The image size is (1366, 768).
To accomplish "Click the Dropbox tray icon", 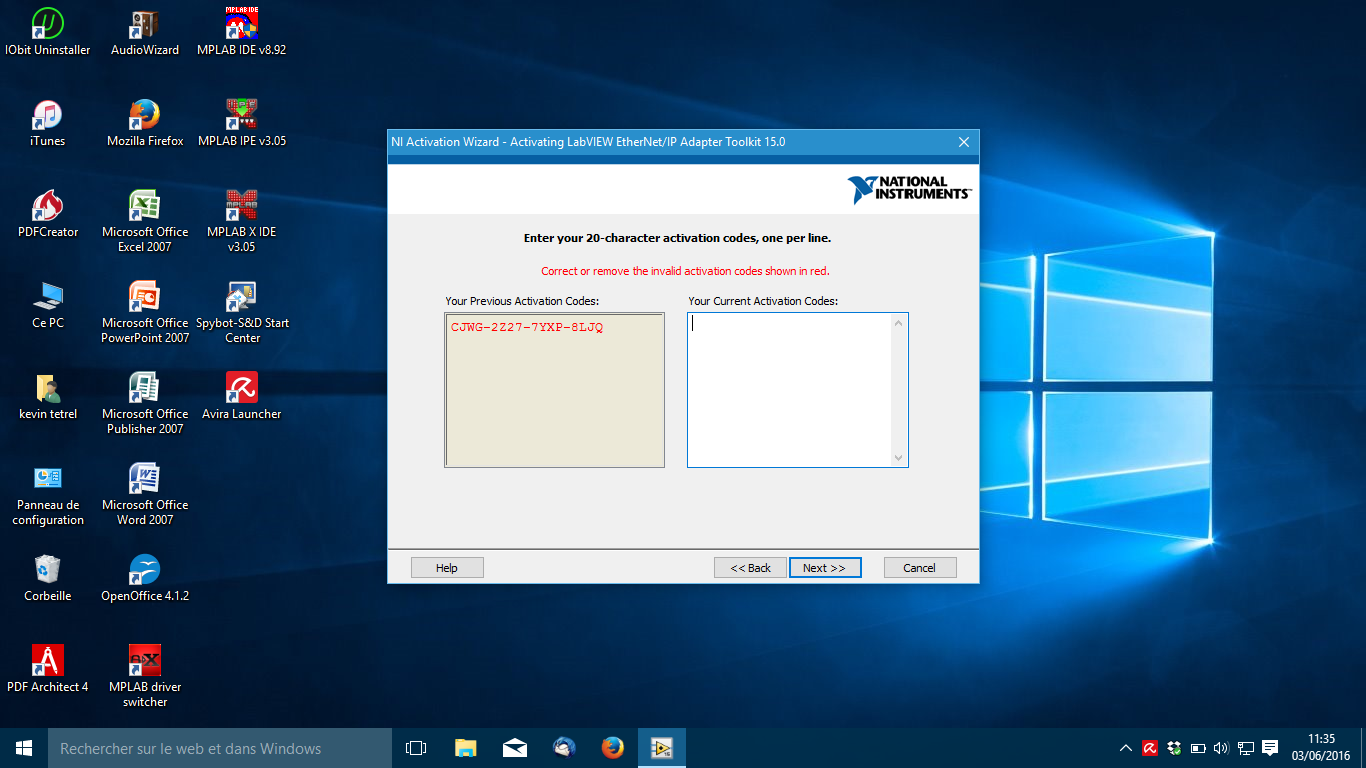I will click(1174, 748).
